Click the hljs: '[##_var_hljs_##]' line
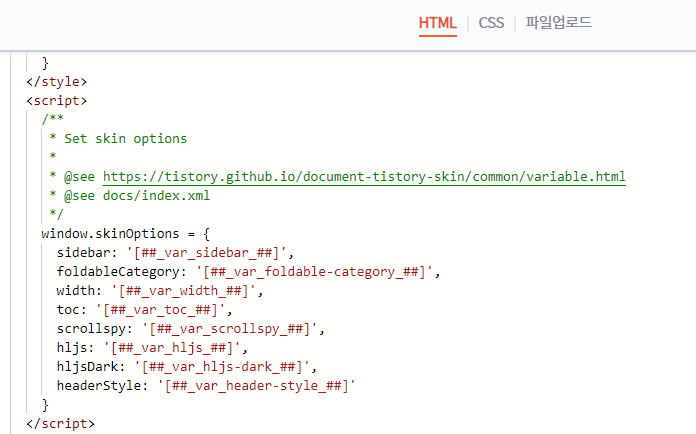 pyautogui.click(x=152, y=347)
